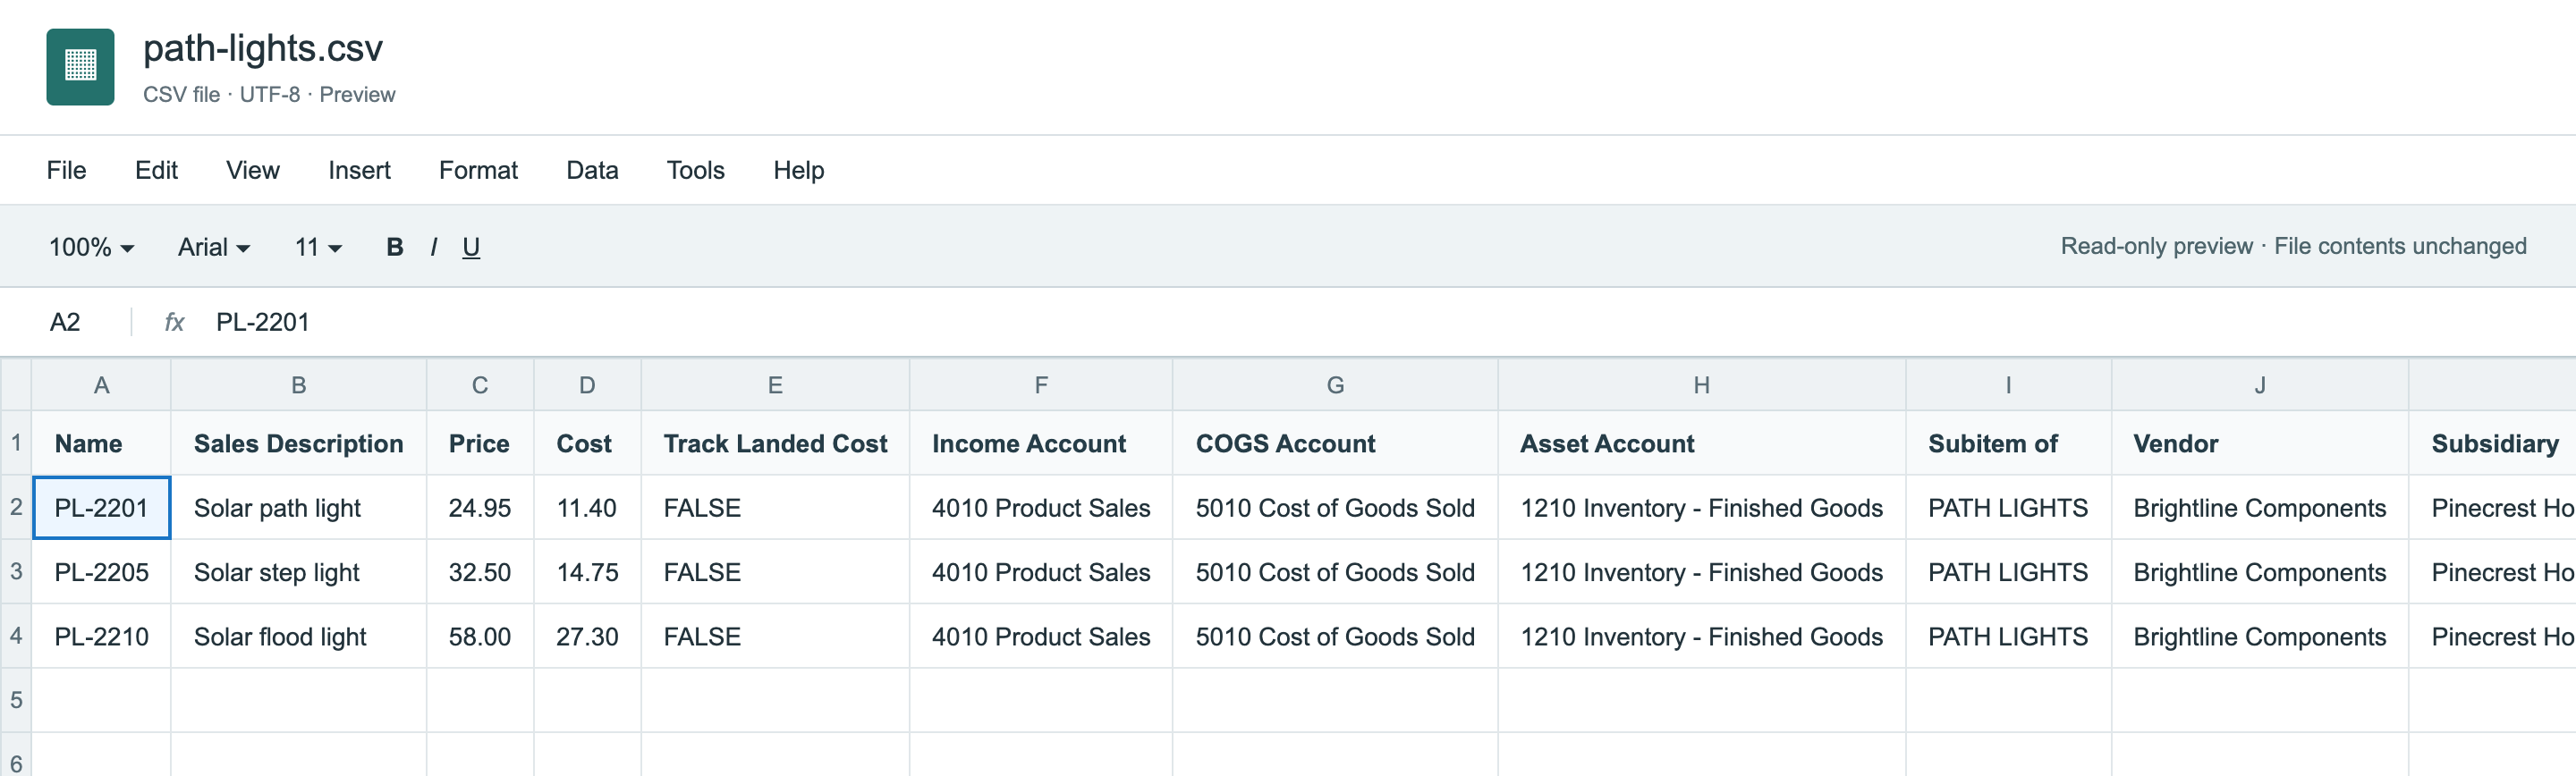Open the View menu
The width and height of the screenshot is (2576, 776).
point(253,170)
